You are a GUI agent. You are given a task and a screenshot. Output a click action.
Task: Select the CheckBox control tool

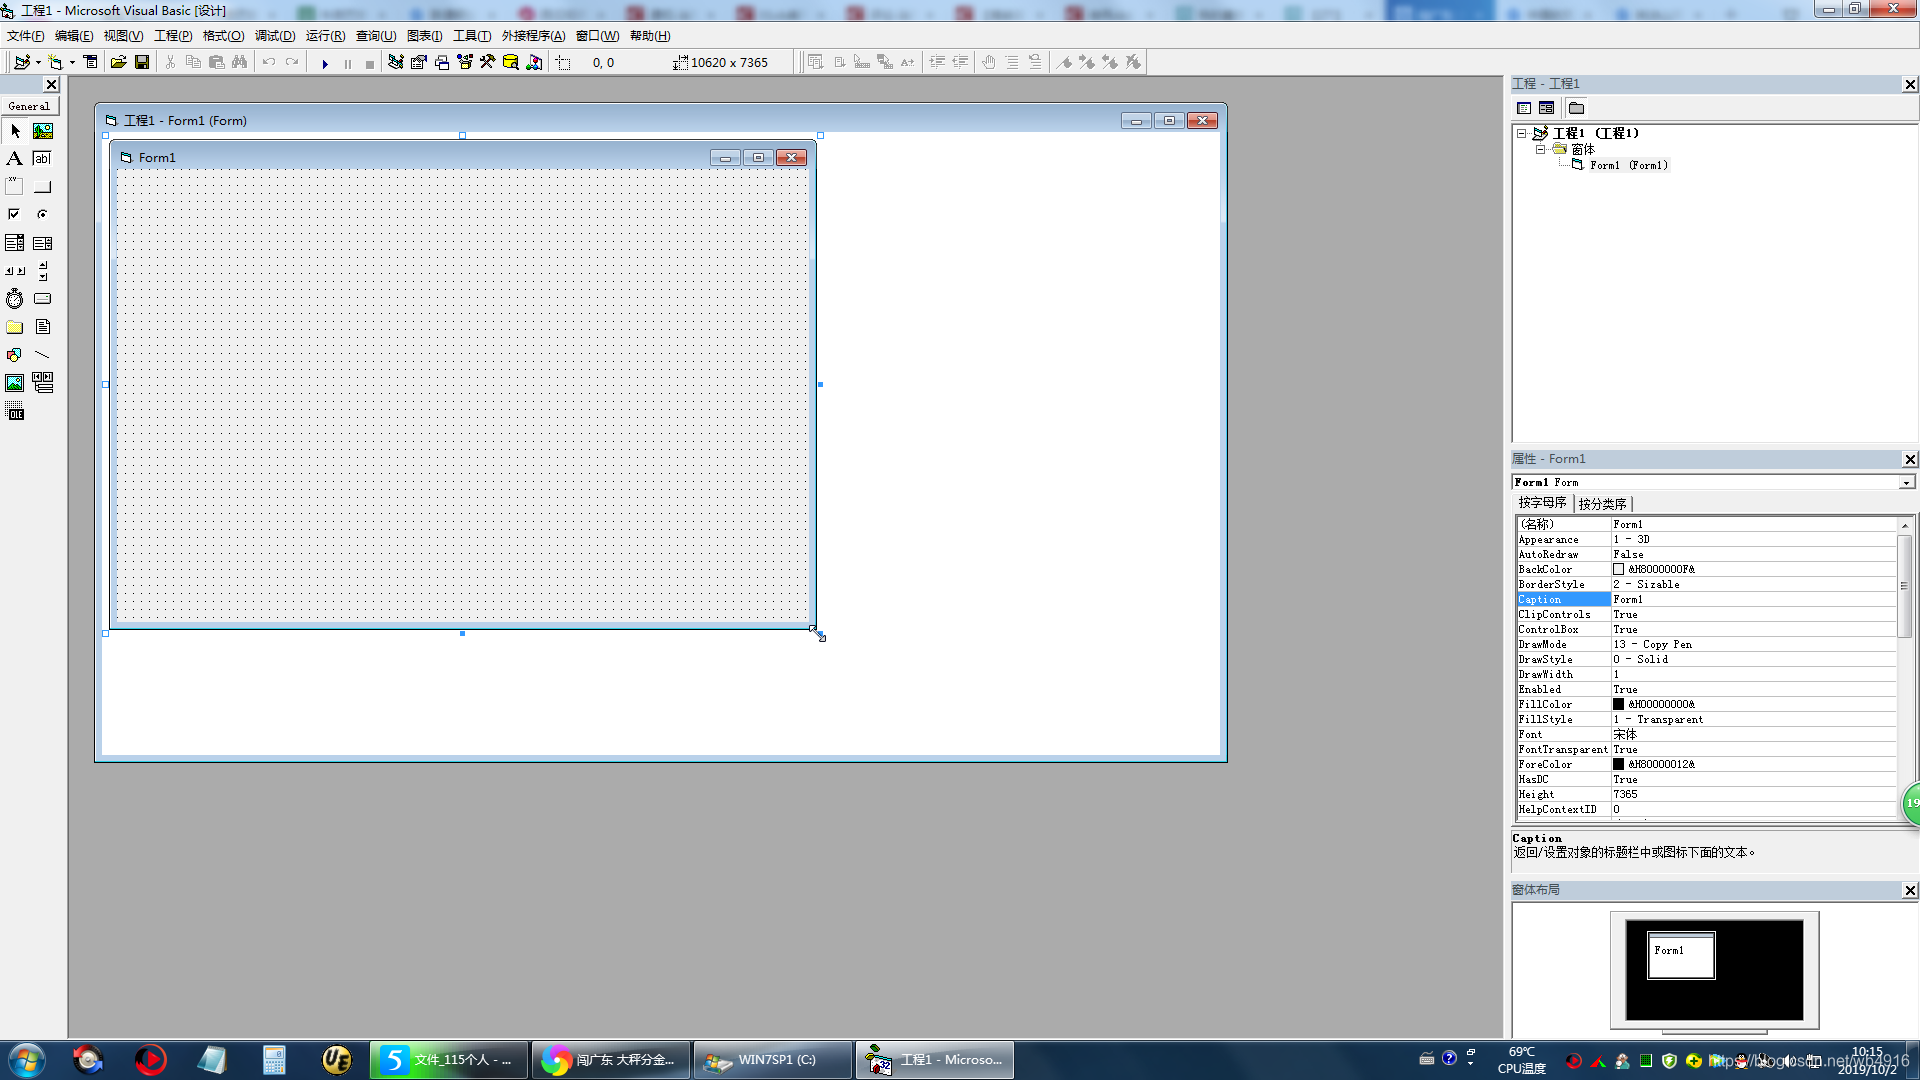[14, 214]
